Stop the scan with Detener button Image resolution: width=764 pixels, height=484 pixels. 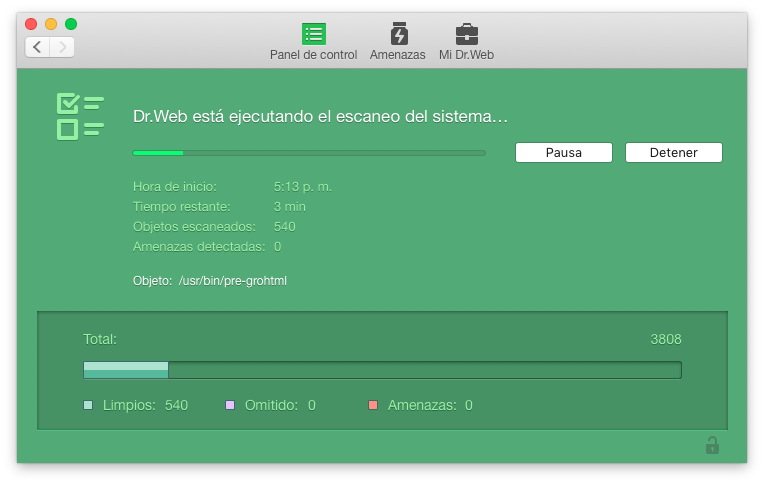point(674,153)
